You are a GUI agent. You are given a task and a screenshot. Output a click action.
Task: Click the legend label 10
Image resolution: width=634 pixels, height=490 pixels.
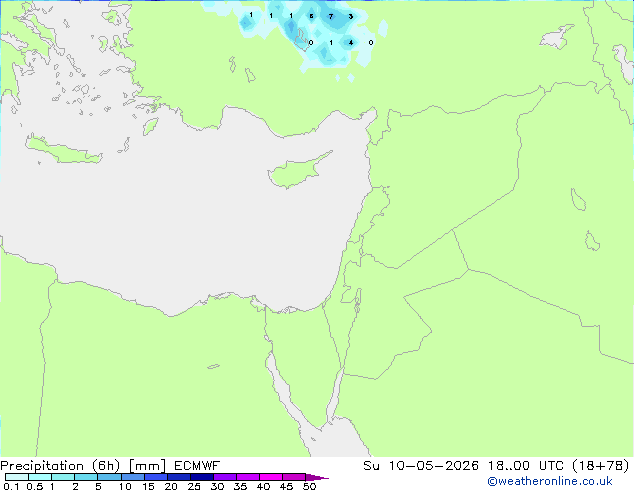(x=125, y=486)
